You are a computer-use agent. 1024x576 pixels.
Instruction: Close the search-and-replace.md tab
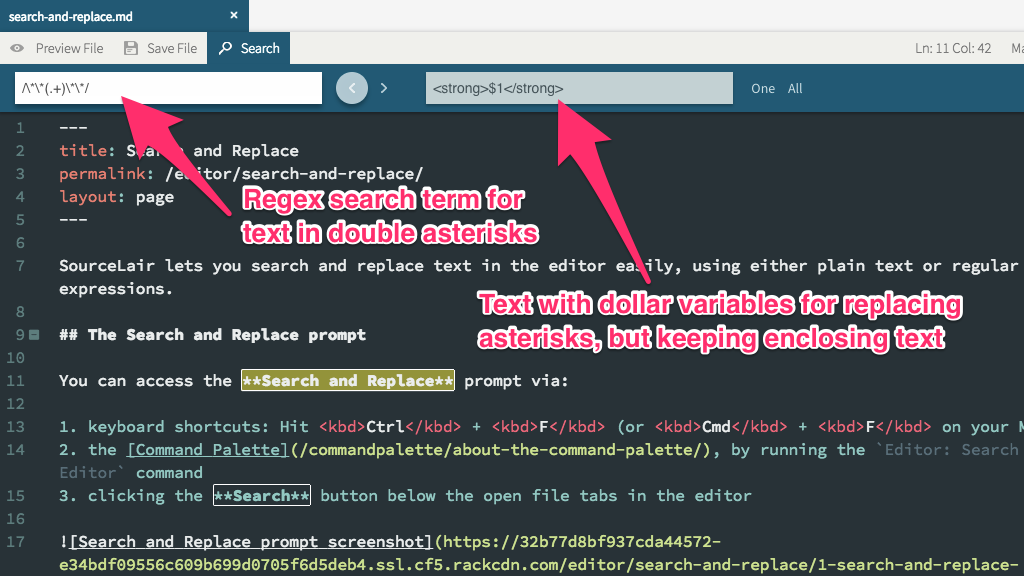pyautogui.click(x=231, y=16)
